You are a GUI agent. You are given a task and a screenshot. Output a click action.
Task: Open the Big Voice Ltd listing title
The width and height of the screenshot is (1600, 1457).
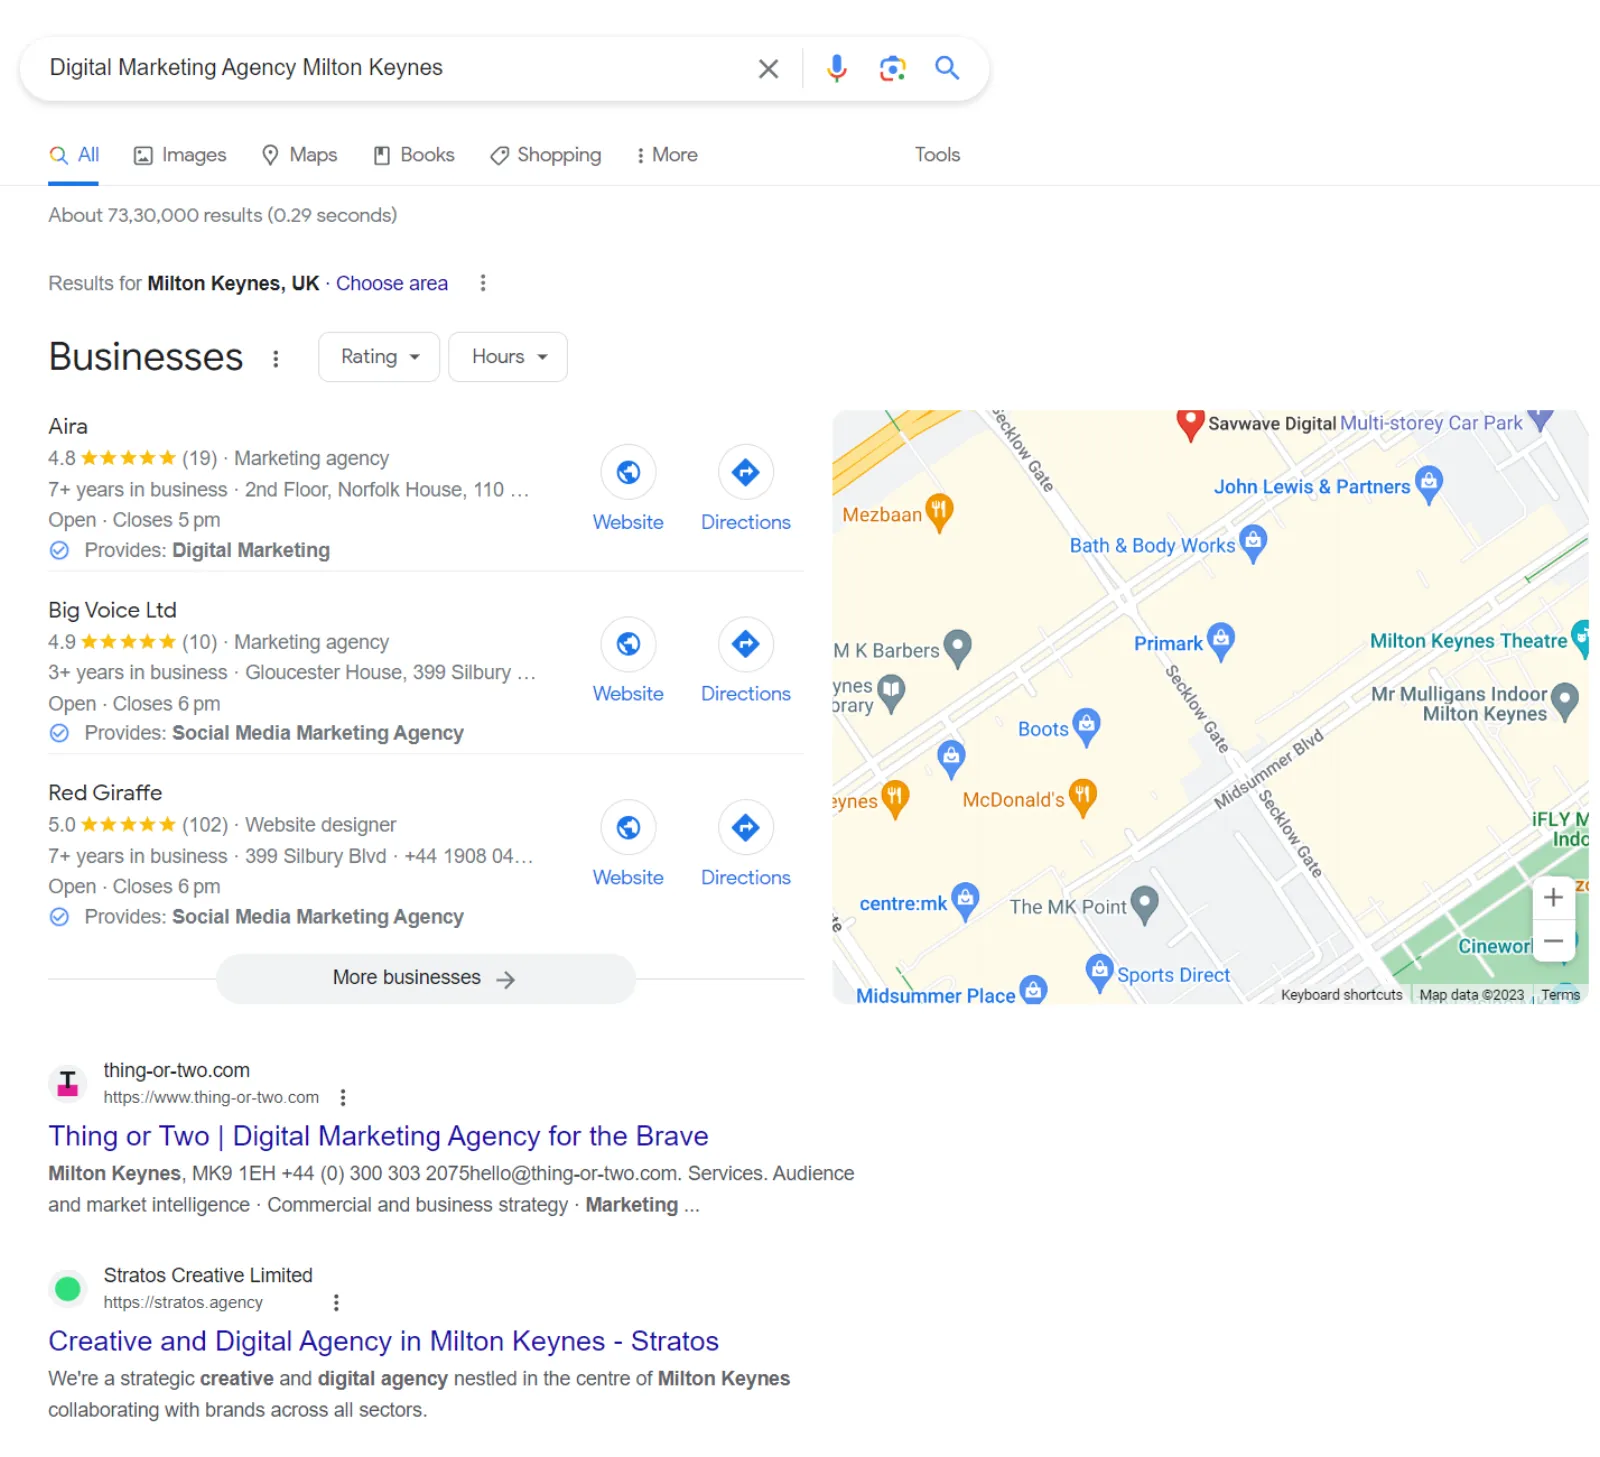coord(112,610)
